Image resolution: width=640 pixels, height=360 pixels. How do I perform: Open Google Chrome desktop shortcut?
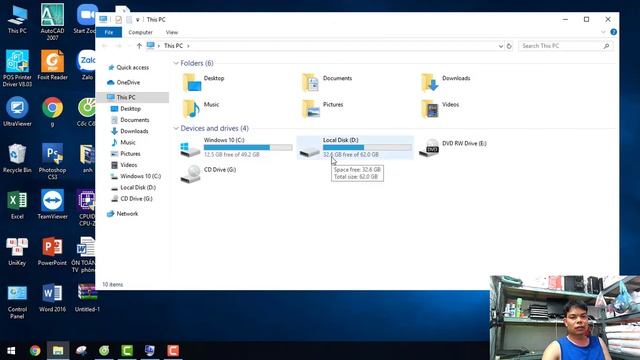tap(52, 111)
